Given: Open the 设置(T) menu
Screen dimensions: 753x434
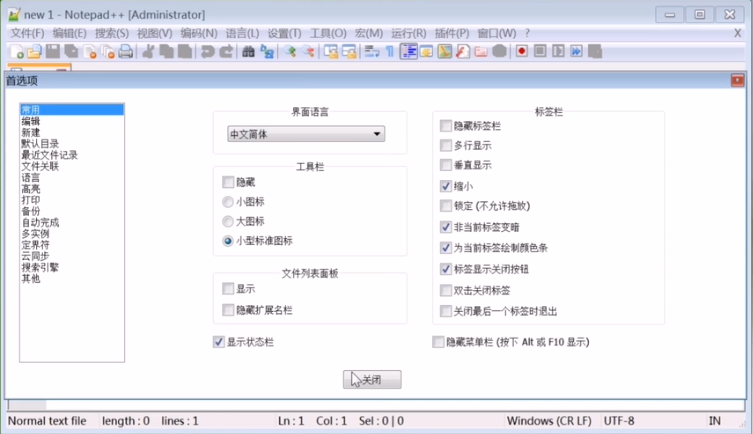Looking at the screenshot, I should point(284,33).
